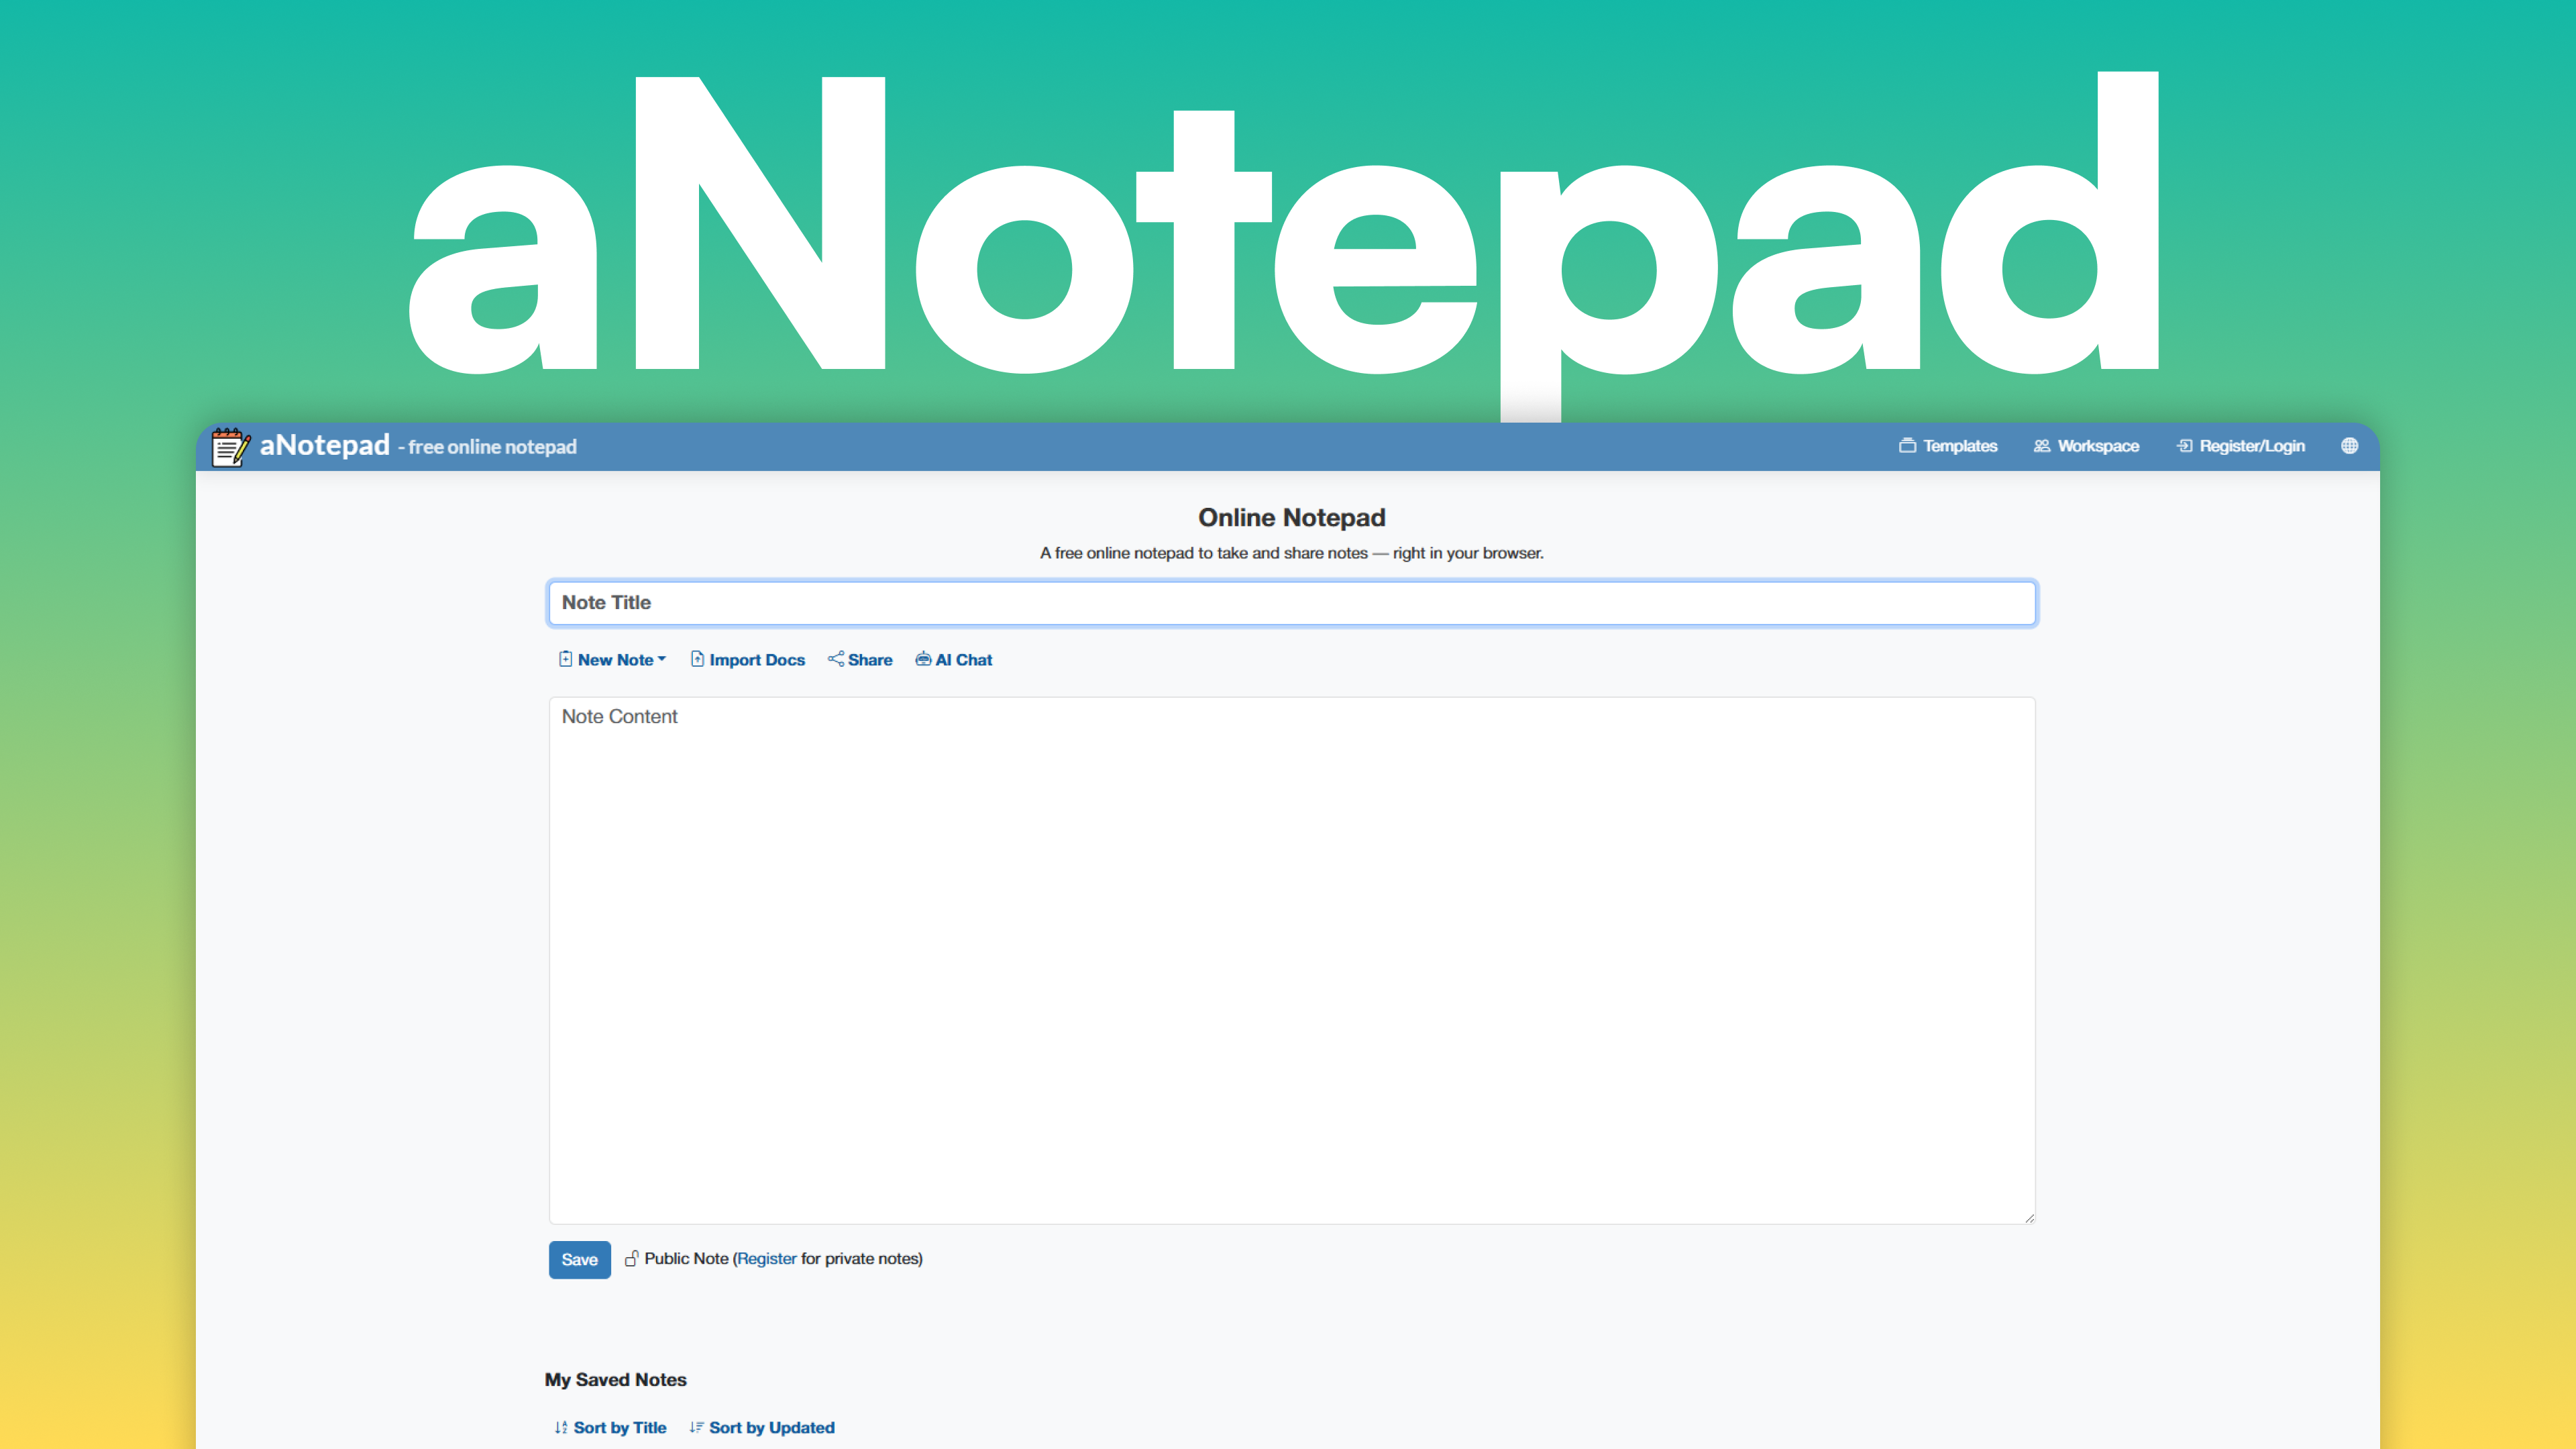Focus the Note Title field
The height and width of the screenshot is (1449, 2576).
(x=1292, y=603)
